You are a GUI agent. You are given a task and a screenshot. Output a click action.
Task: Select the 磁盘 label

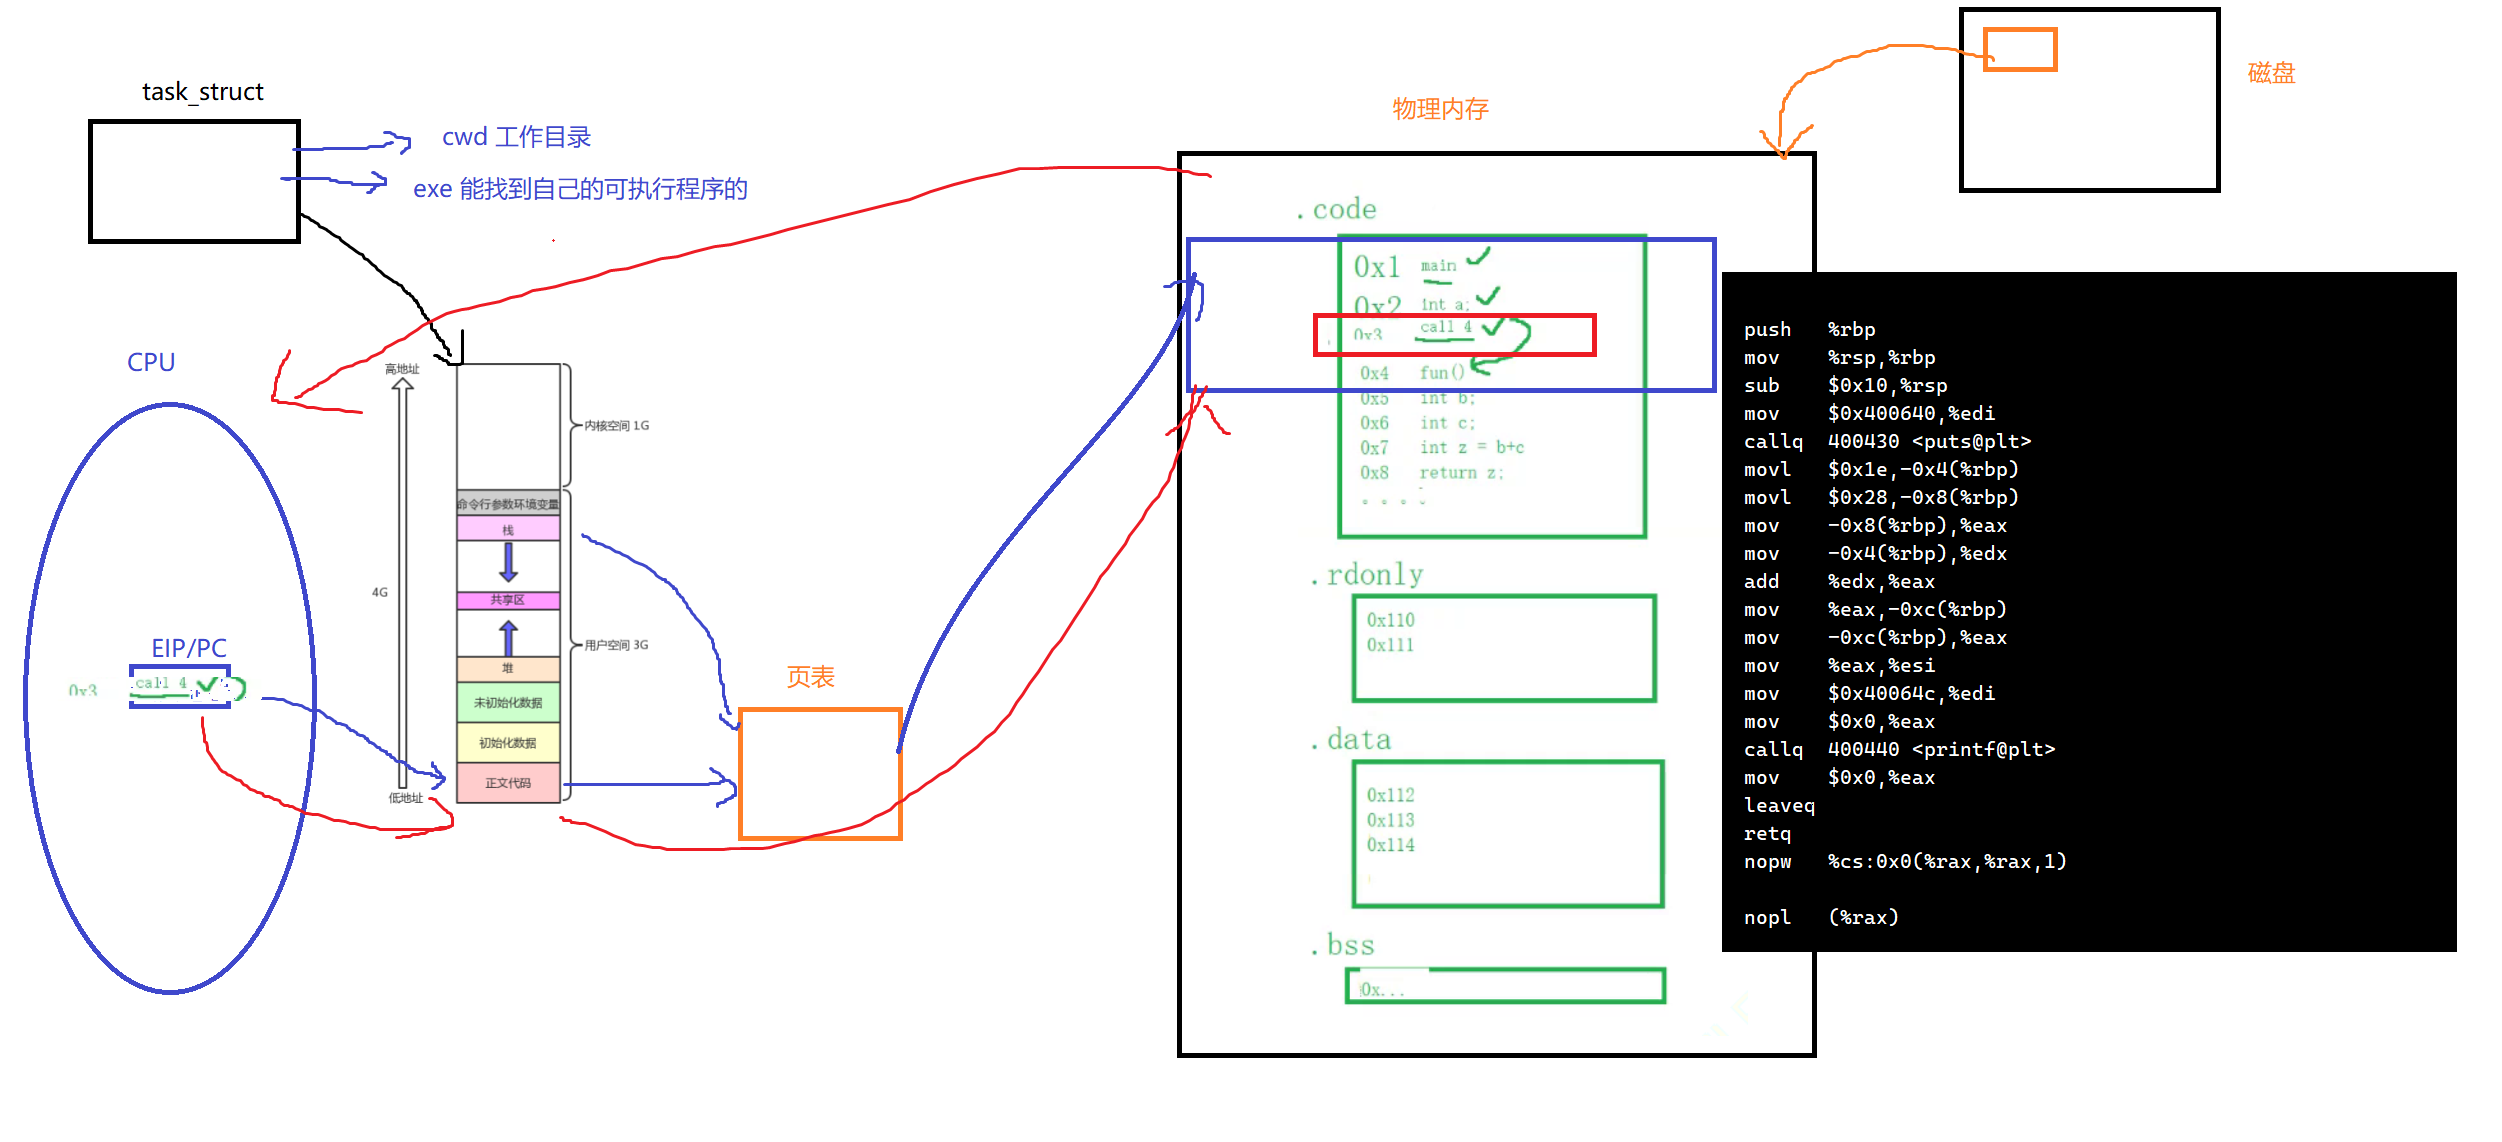[x=2271, y=73]
